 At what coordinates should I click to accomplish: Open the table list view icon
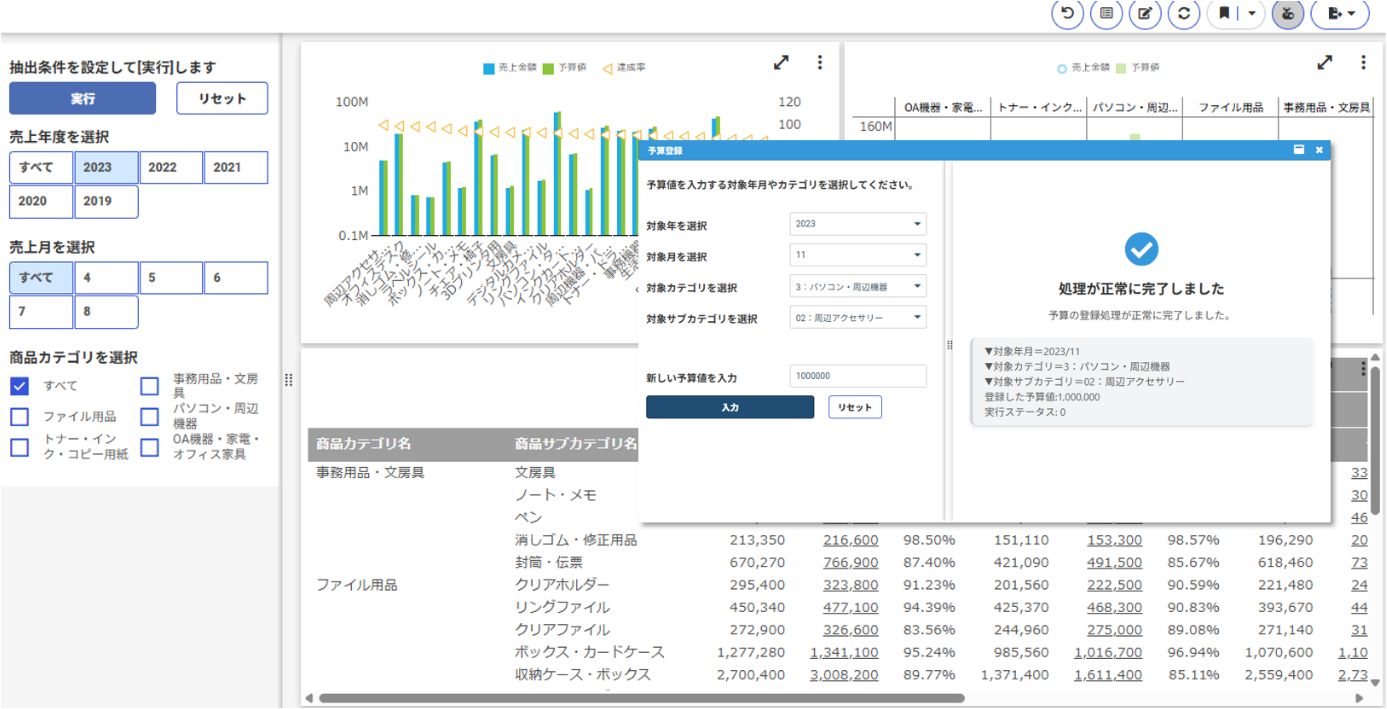click(1106, 14)
